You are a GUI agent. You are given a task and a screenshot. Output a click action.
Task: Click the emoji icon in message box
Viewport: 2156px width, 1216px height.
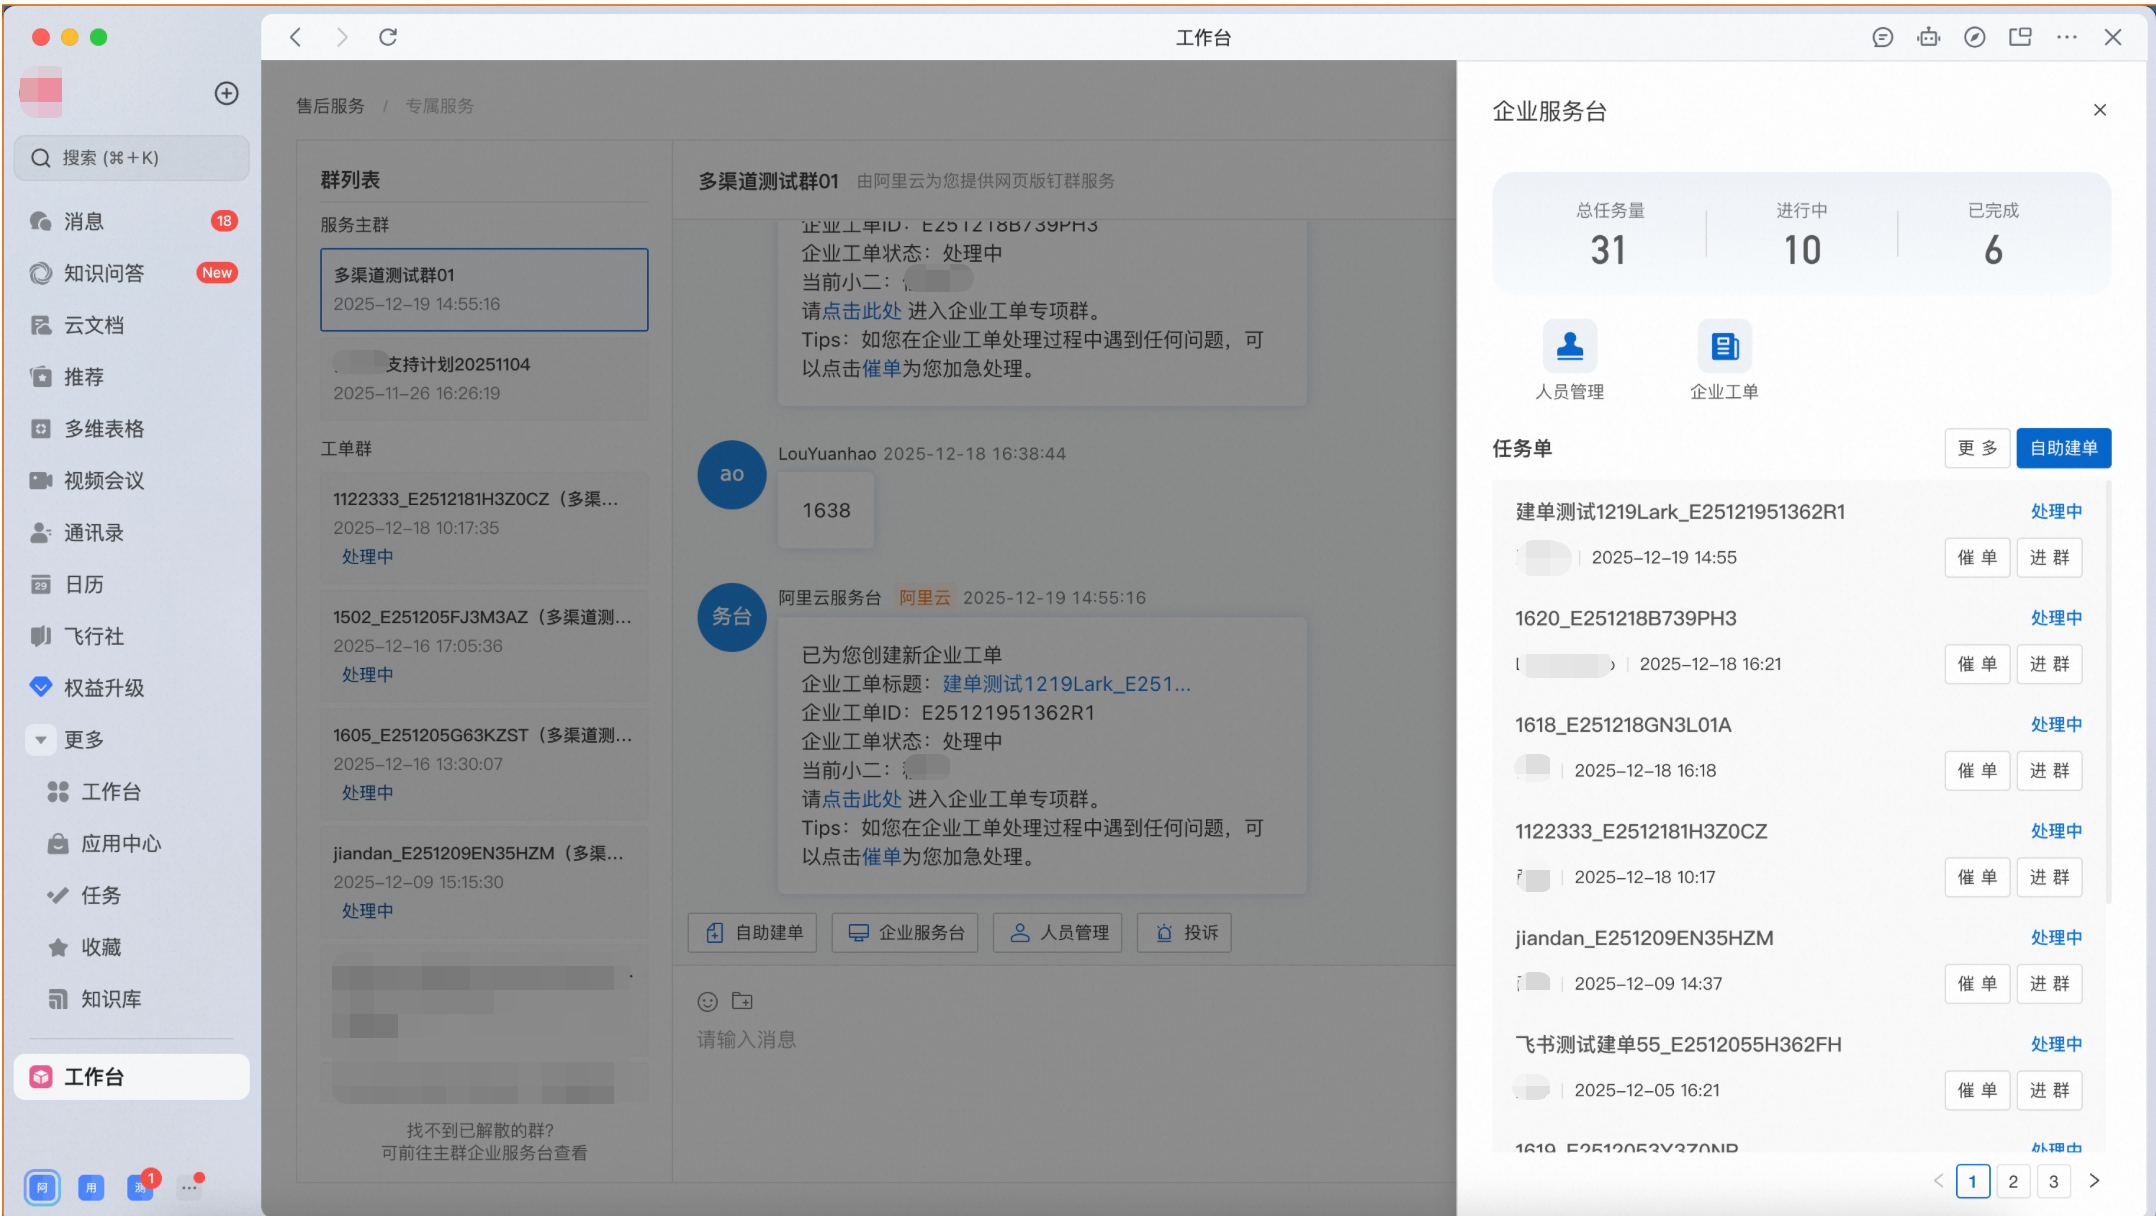(708, 1001)
